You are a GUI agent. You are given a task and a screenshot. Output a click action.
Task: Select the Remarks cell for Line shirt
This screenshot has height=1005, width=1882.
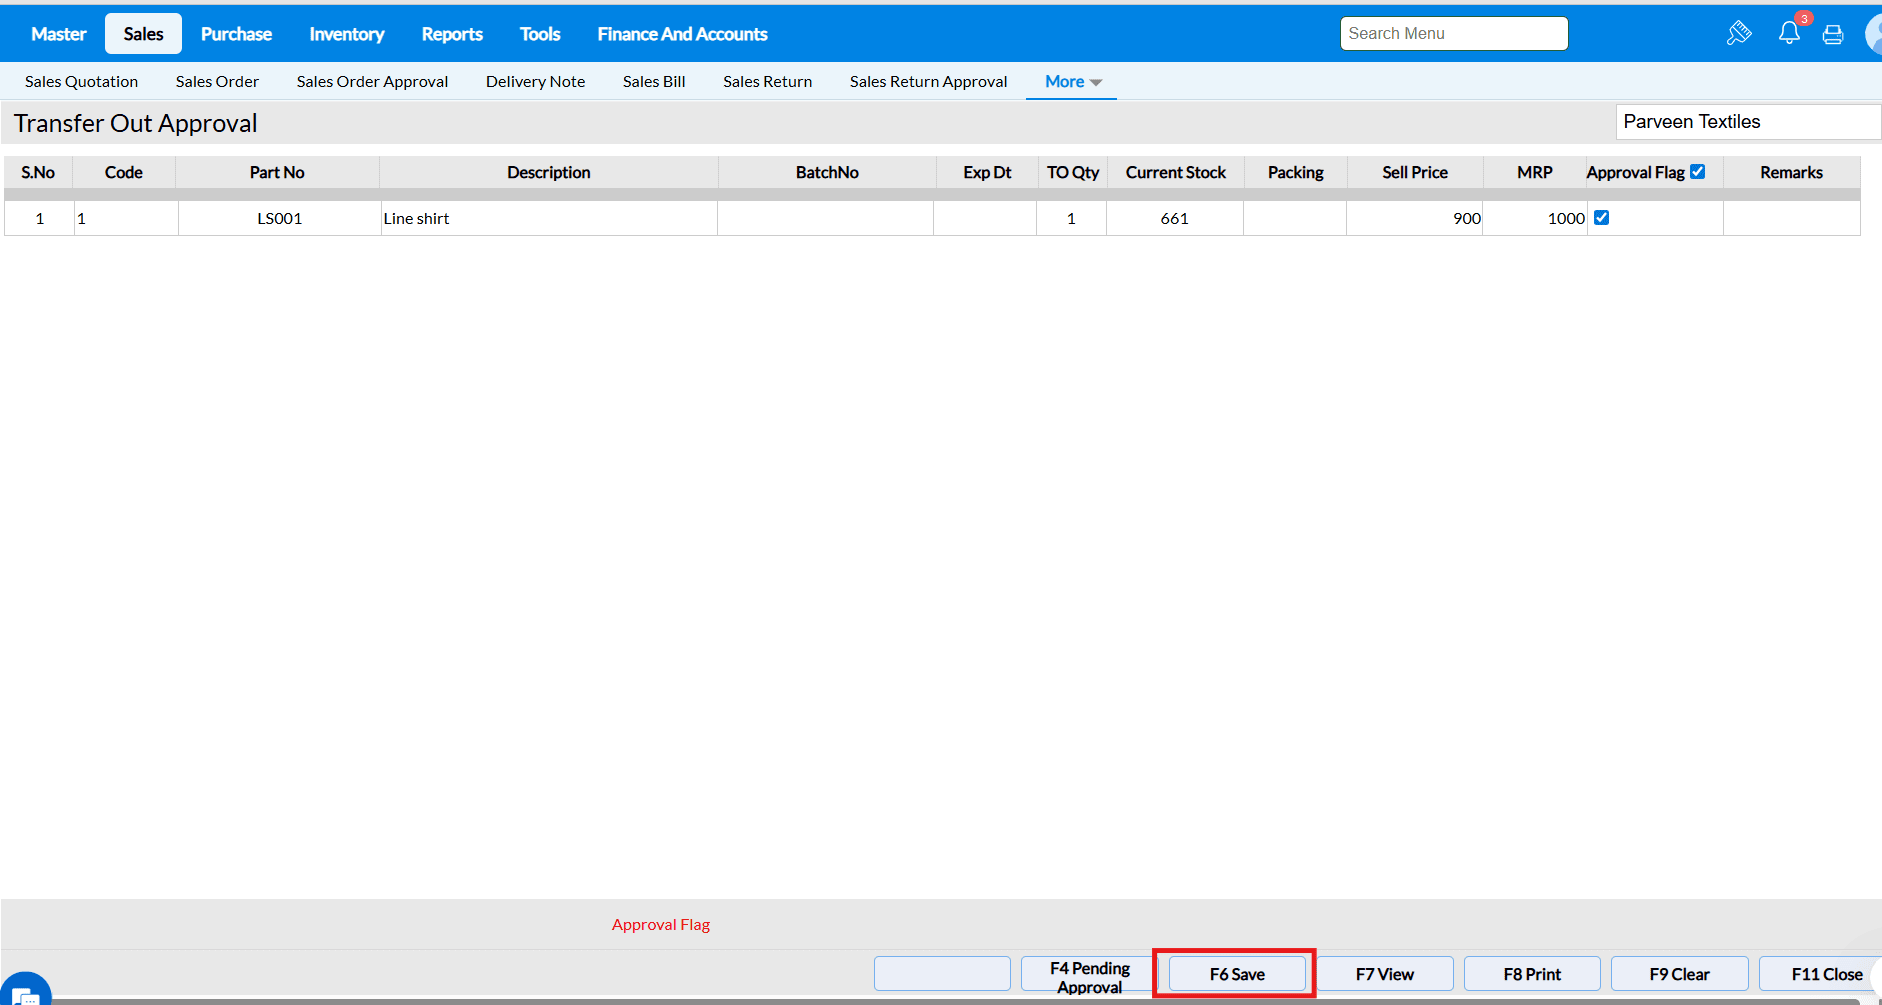[1791, 218]
